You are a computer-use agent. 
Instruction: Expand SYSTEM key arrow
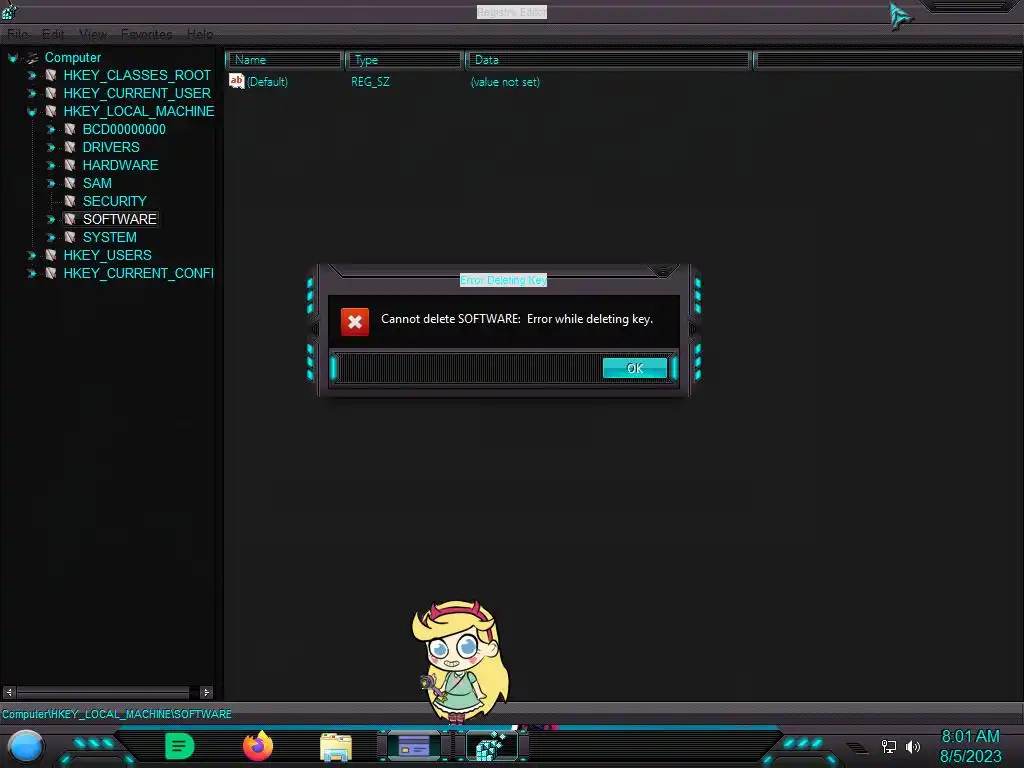coord(50,237)
